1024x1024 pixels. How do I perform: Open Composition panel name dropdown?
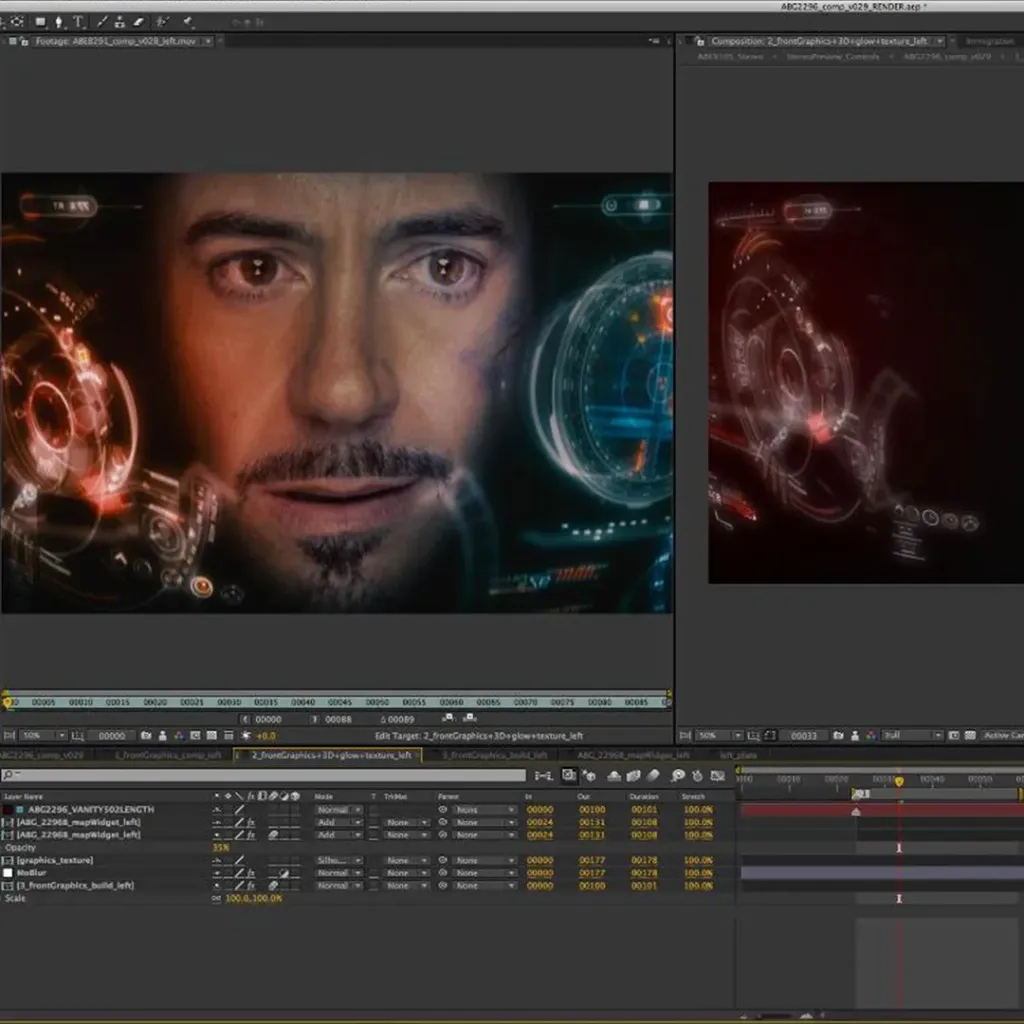[x=940, y=41]
